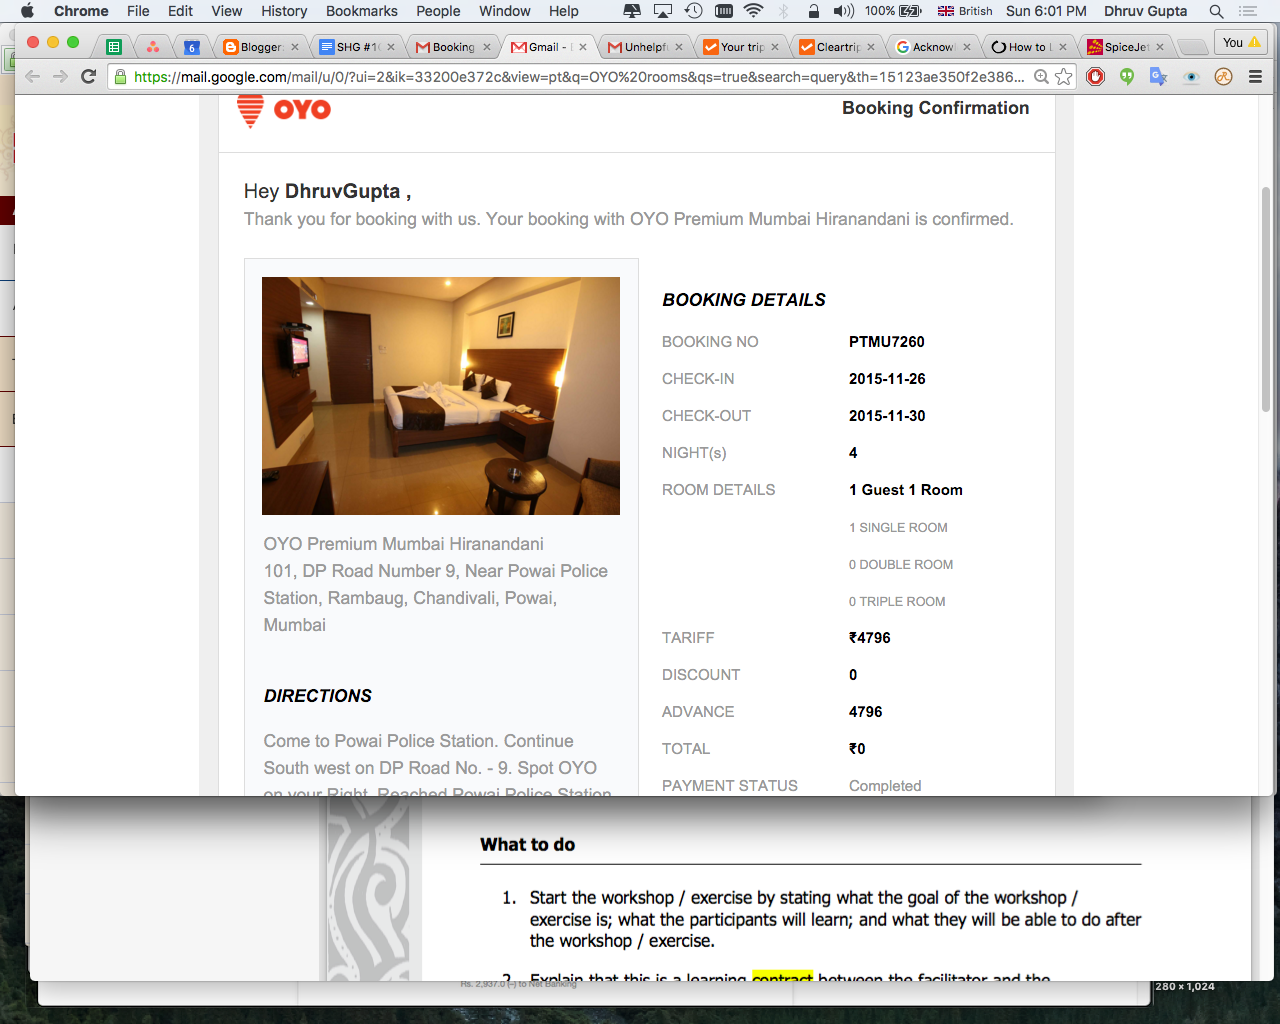
Task: Click the zoom magnifier icon in the address bar
Action: [x=1041, y=77]
